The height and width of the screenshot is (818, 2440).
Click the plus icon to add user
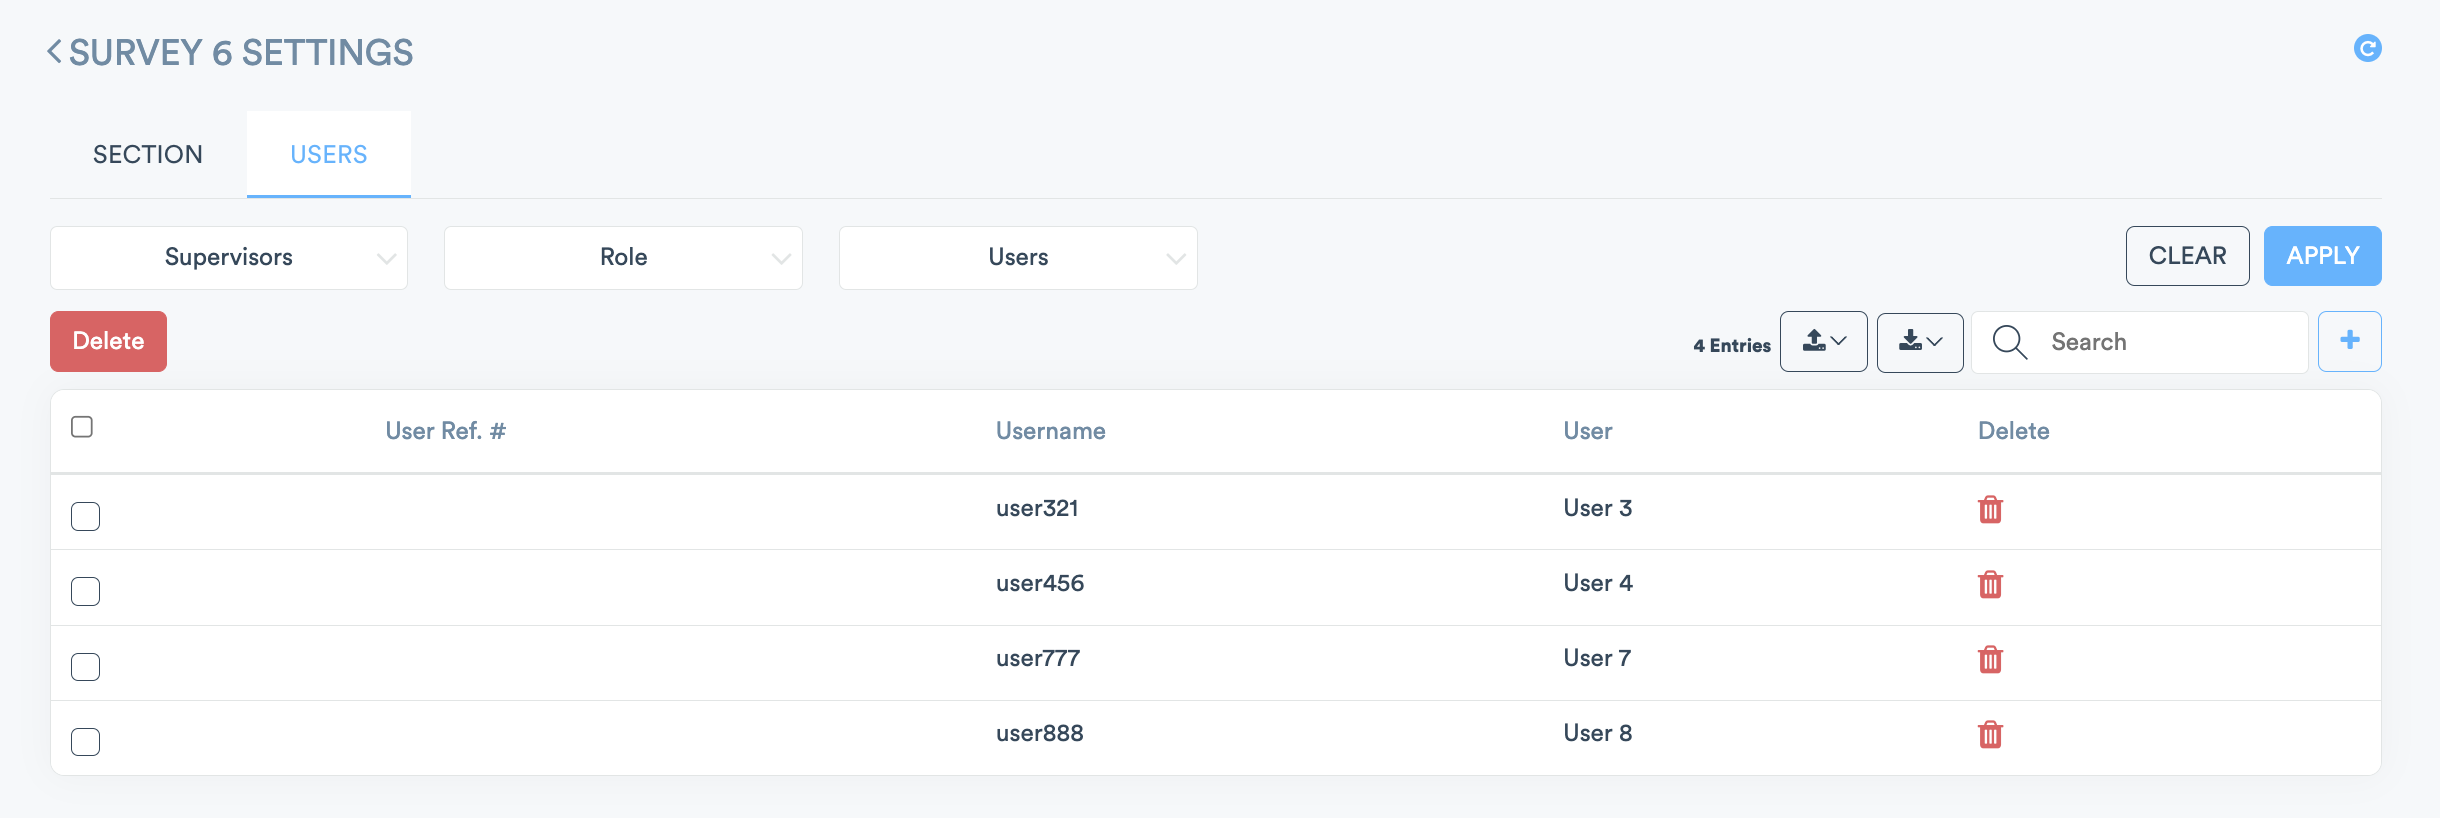[2349, 341]
